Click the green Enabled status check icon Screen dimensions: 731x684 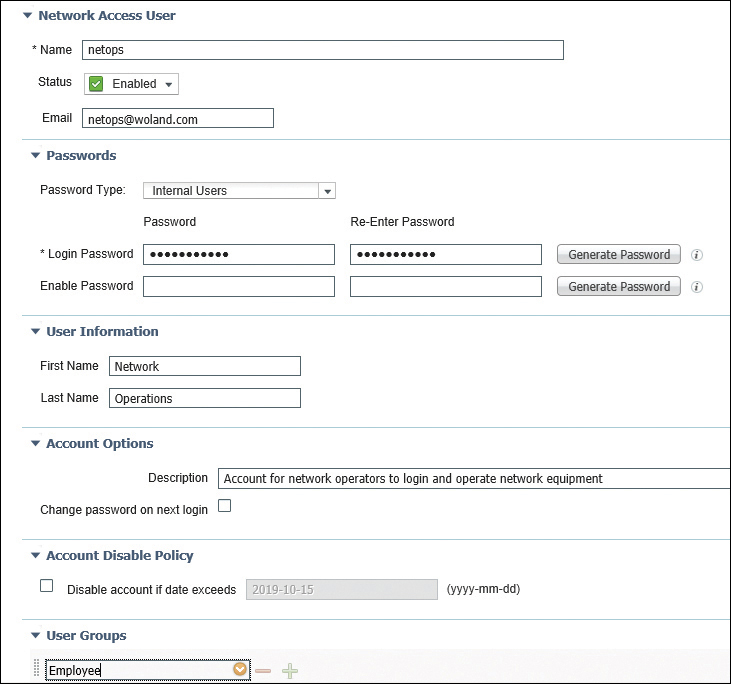tap(97, 84)
